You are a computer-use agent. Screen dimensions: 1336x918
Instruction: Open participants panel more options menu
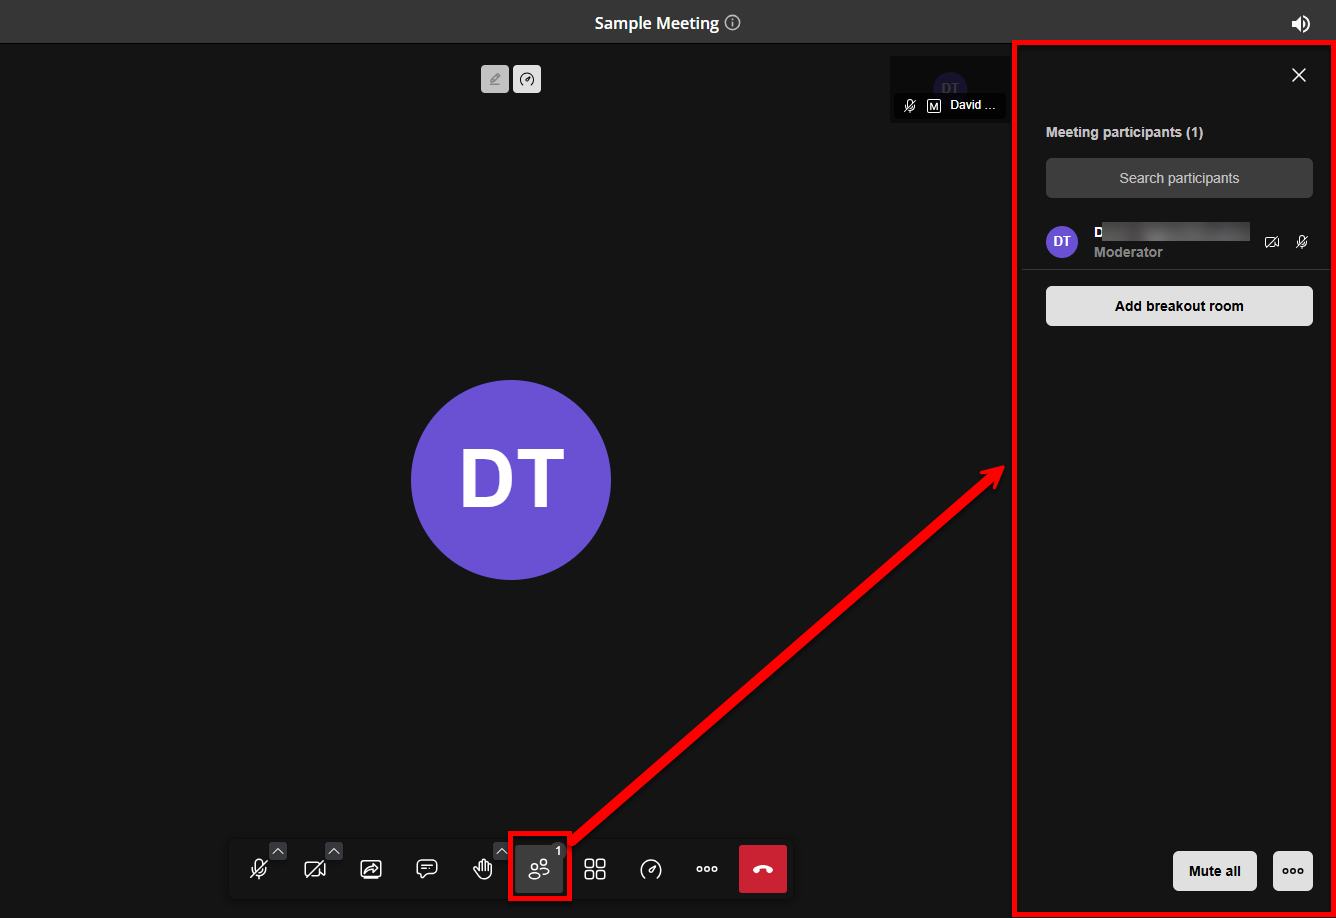pos(1293,871)
